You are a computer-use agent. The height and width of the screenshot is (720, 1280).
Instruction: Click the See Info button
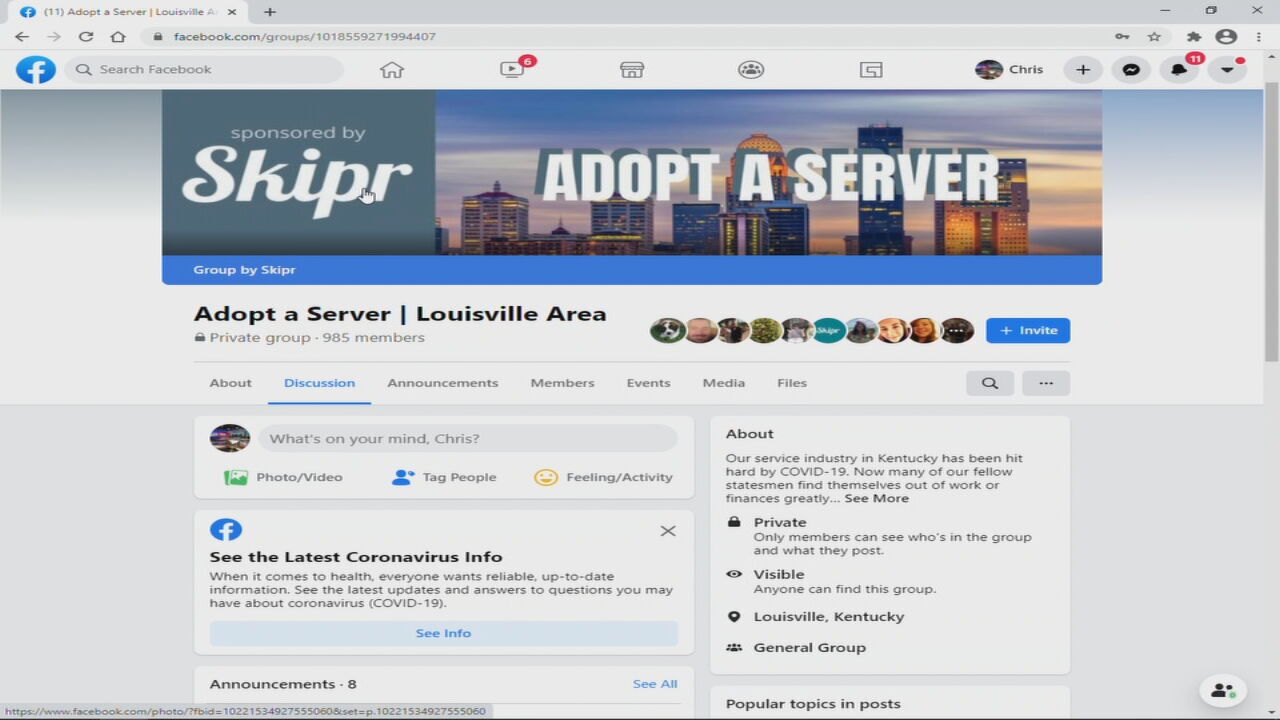pyautogui.click(x=443, y=633)
